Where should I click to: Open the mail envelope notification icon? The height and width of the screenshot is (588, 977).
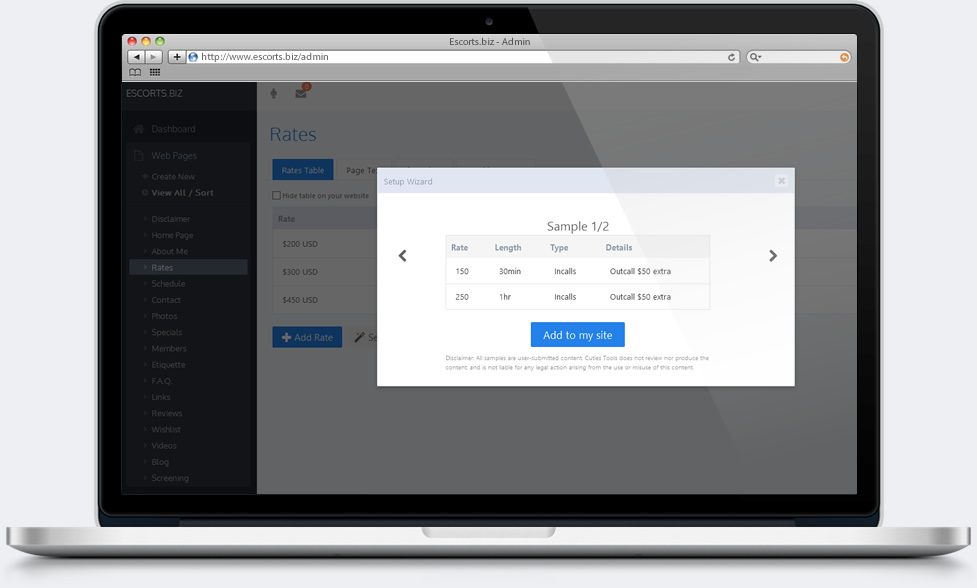tap(301, 93)
